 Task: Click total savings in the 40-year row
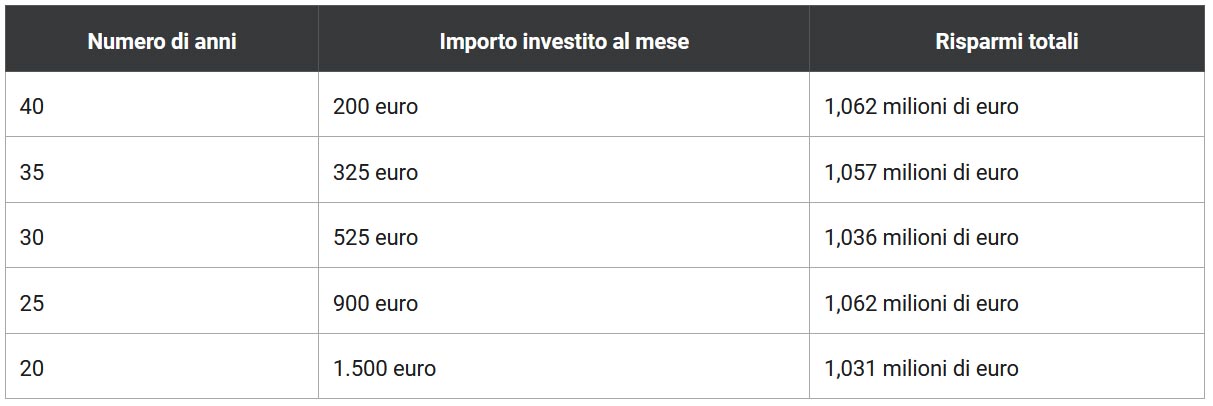pyautogui.click(x=921, y=106)
